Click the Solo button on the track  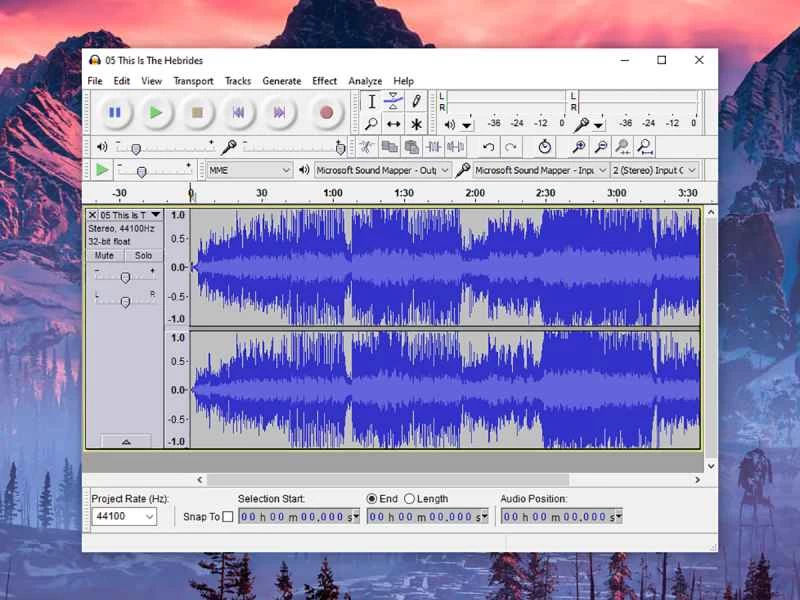point(143,256)
